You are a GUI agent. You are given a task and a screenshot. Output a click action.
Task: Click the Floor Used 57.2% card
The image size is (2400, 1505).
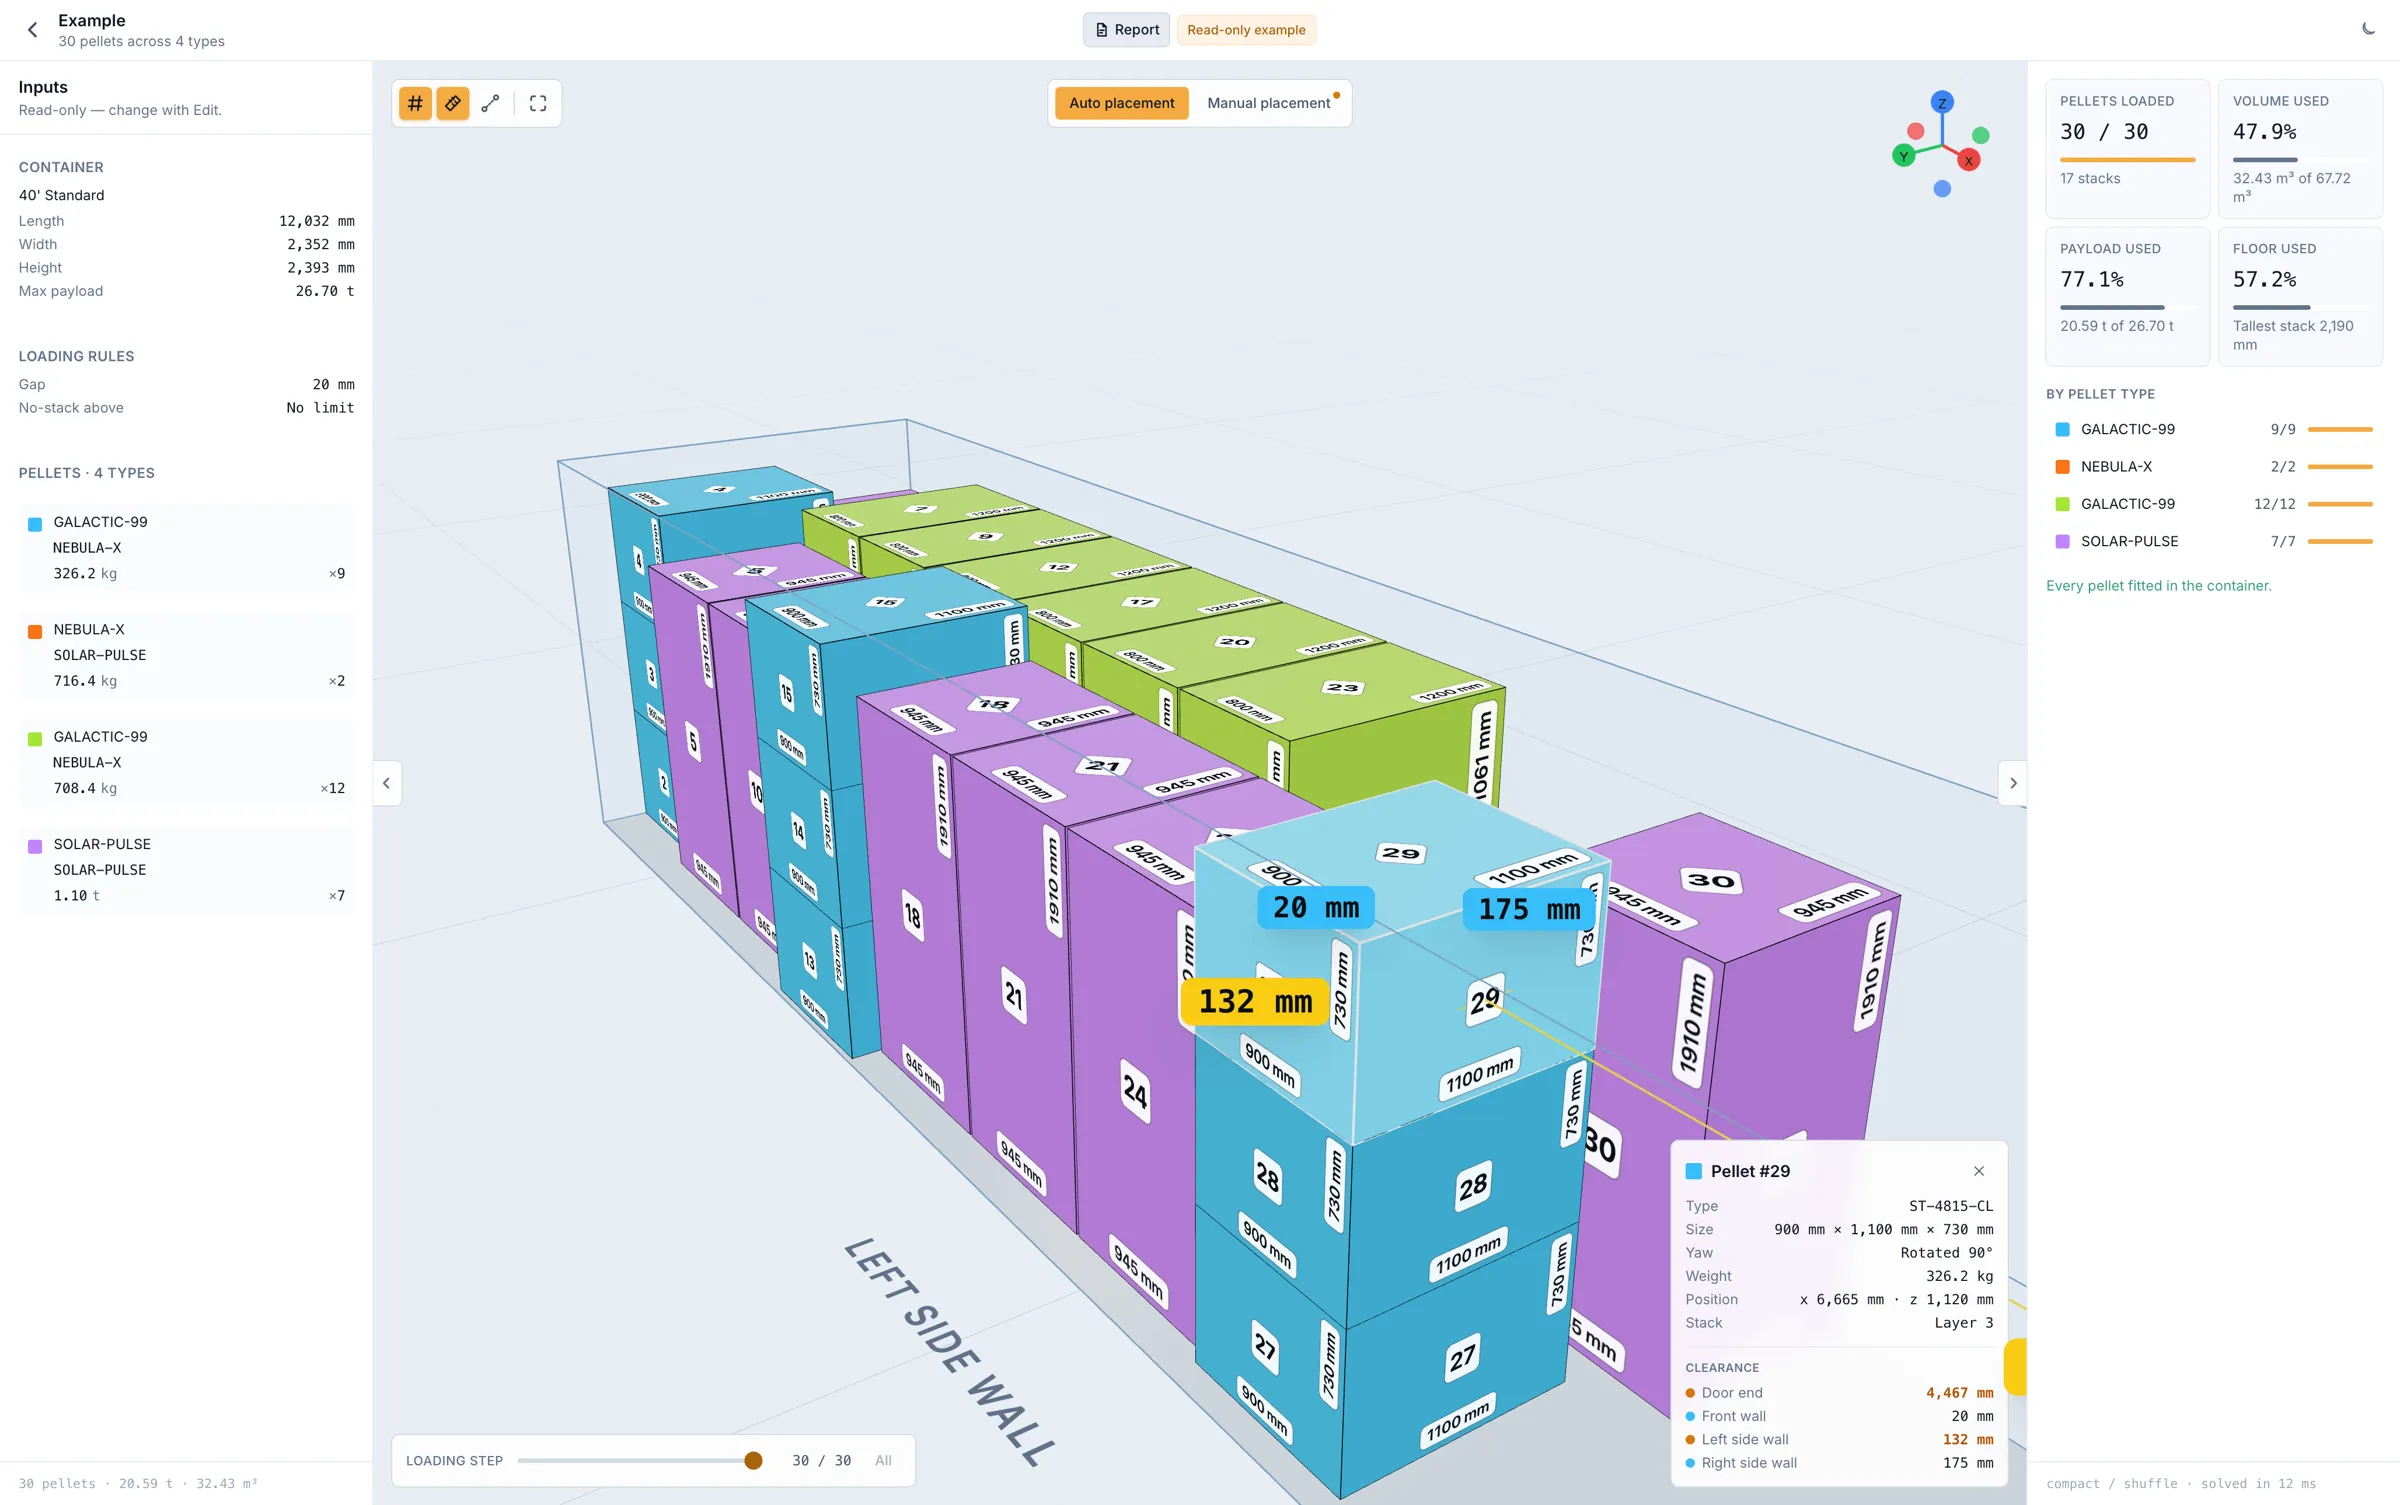2300,296
